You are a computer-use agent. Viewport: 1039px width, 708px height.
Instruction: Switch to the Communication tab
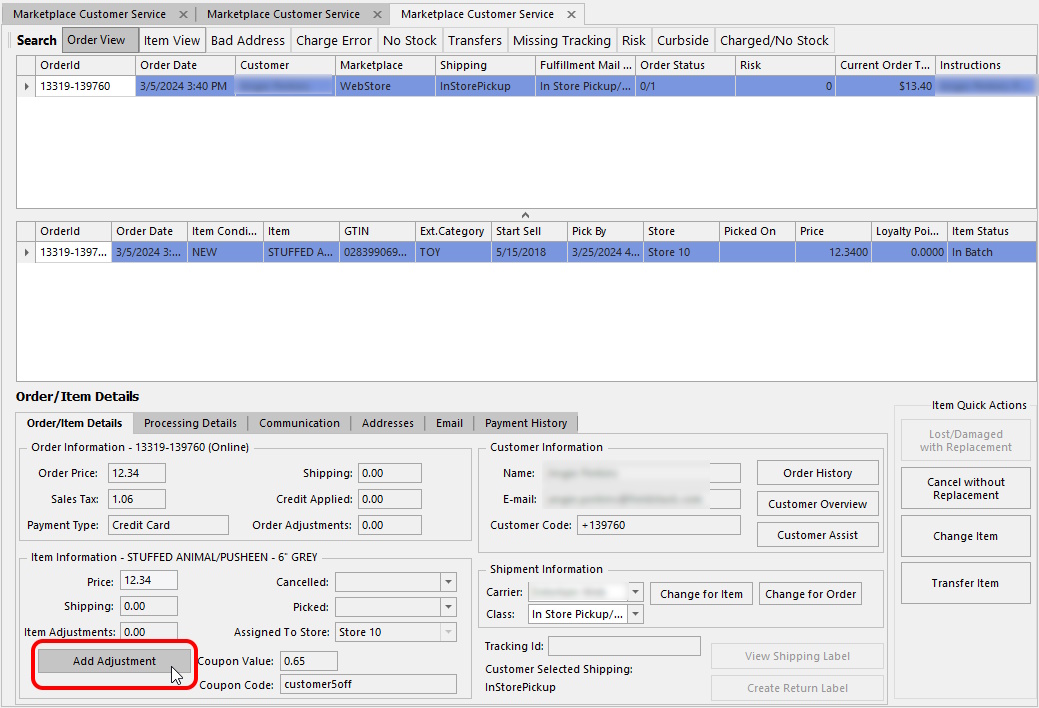[x=300, y=423]
